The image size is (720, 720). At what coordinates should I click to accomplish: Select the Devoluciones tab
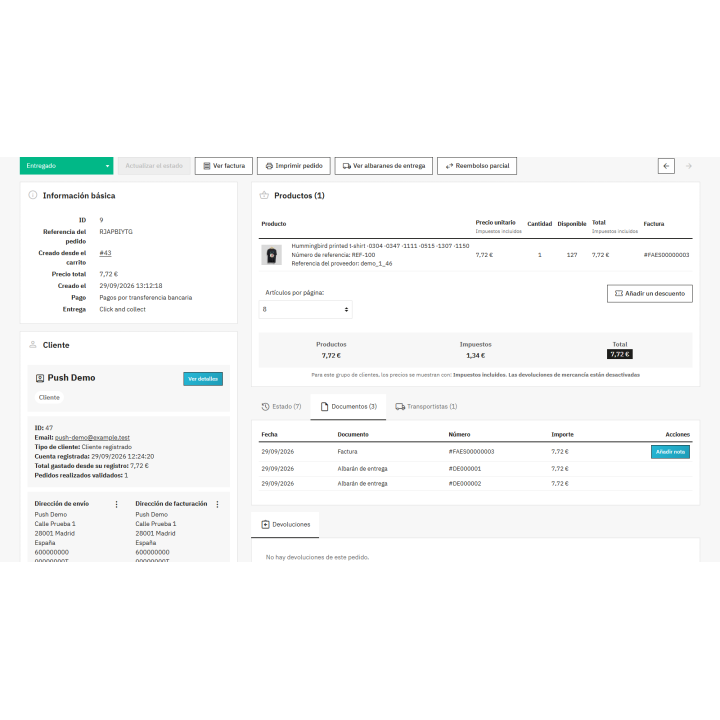[285, 524]
